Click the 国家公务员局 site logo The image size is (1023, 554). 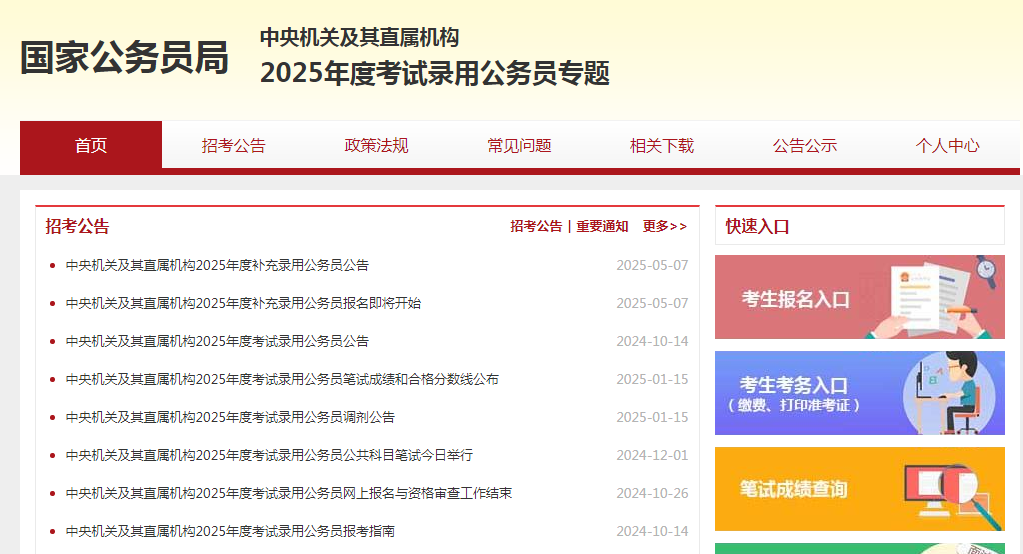(x=125, y=59)
